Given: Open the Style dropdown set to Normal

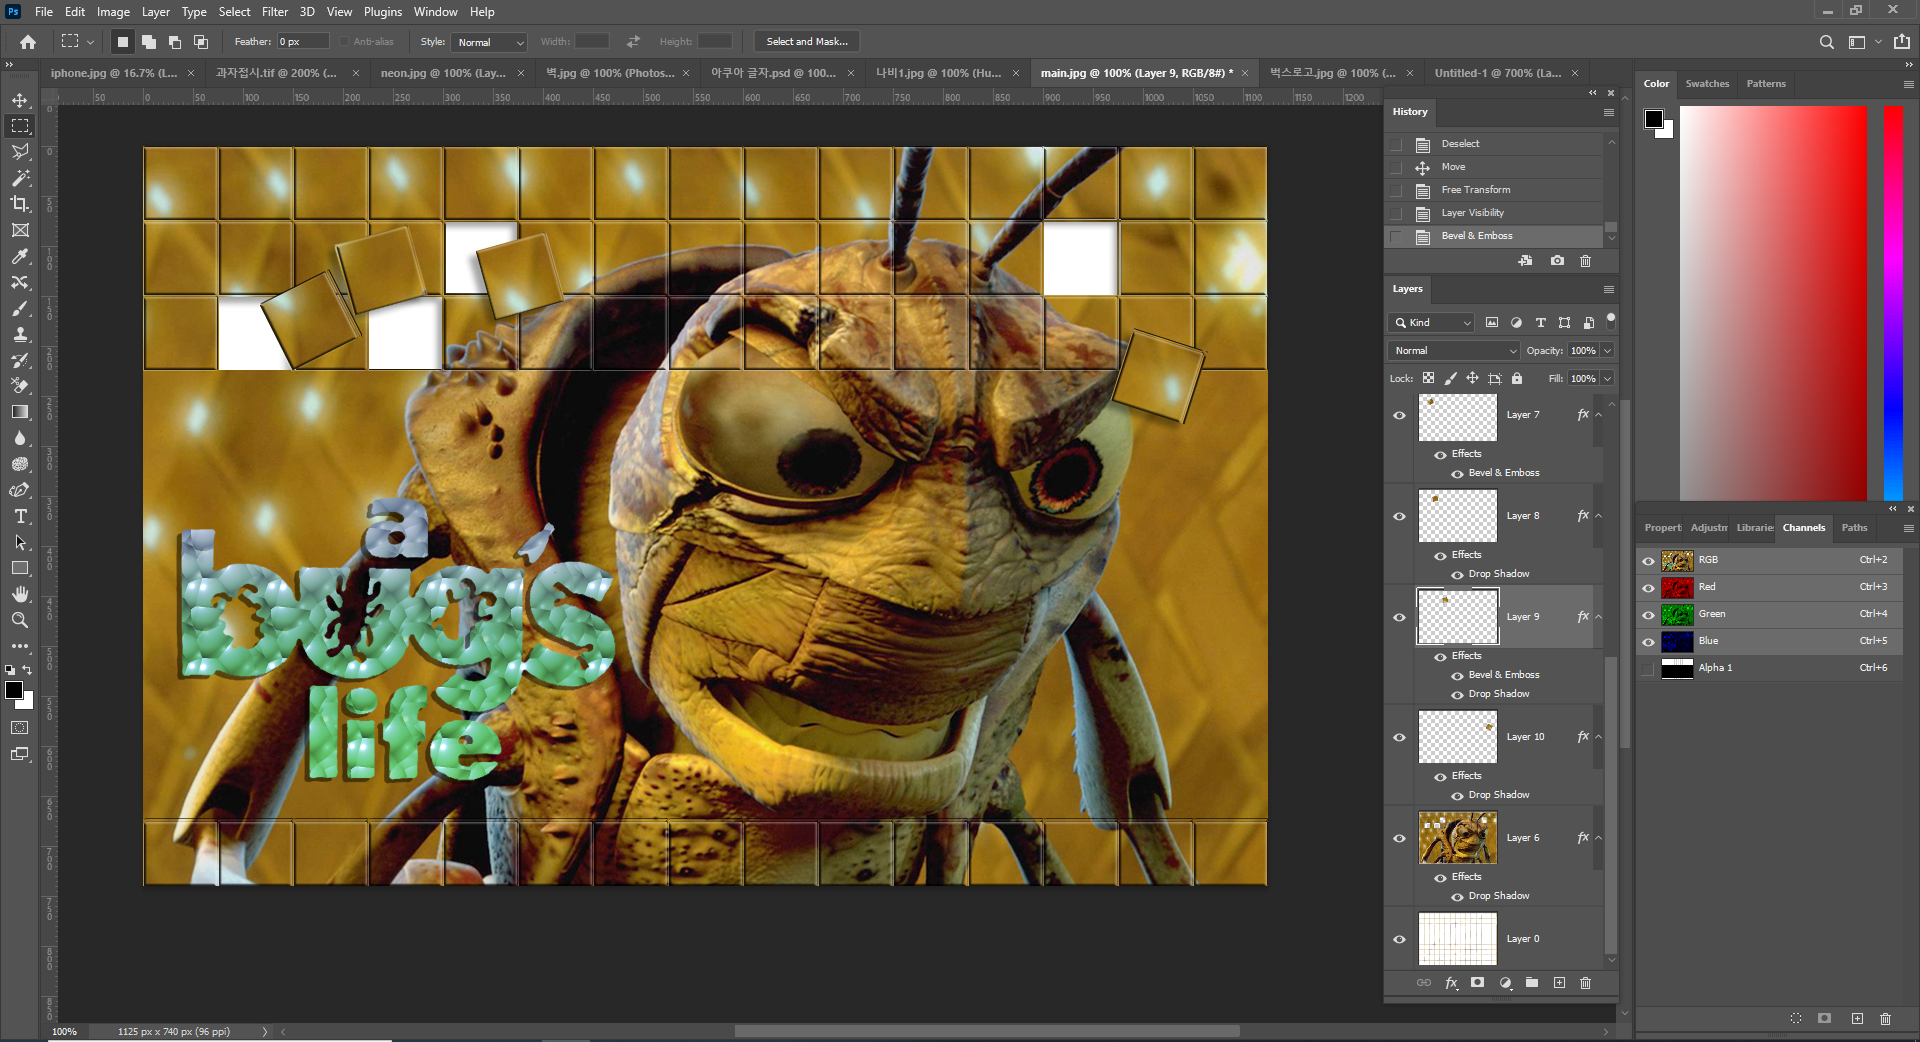Looking at the screenshot, I should tap(489, 42).
